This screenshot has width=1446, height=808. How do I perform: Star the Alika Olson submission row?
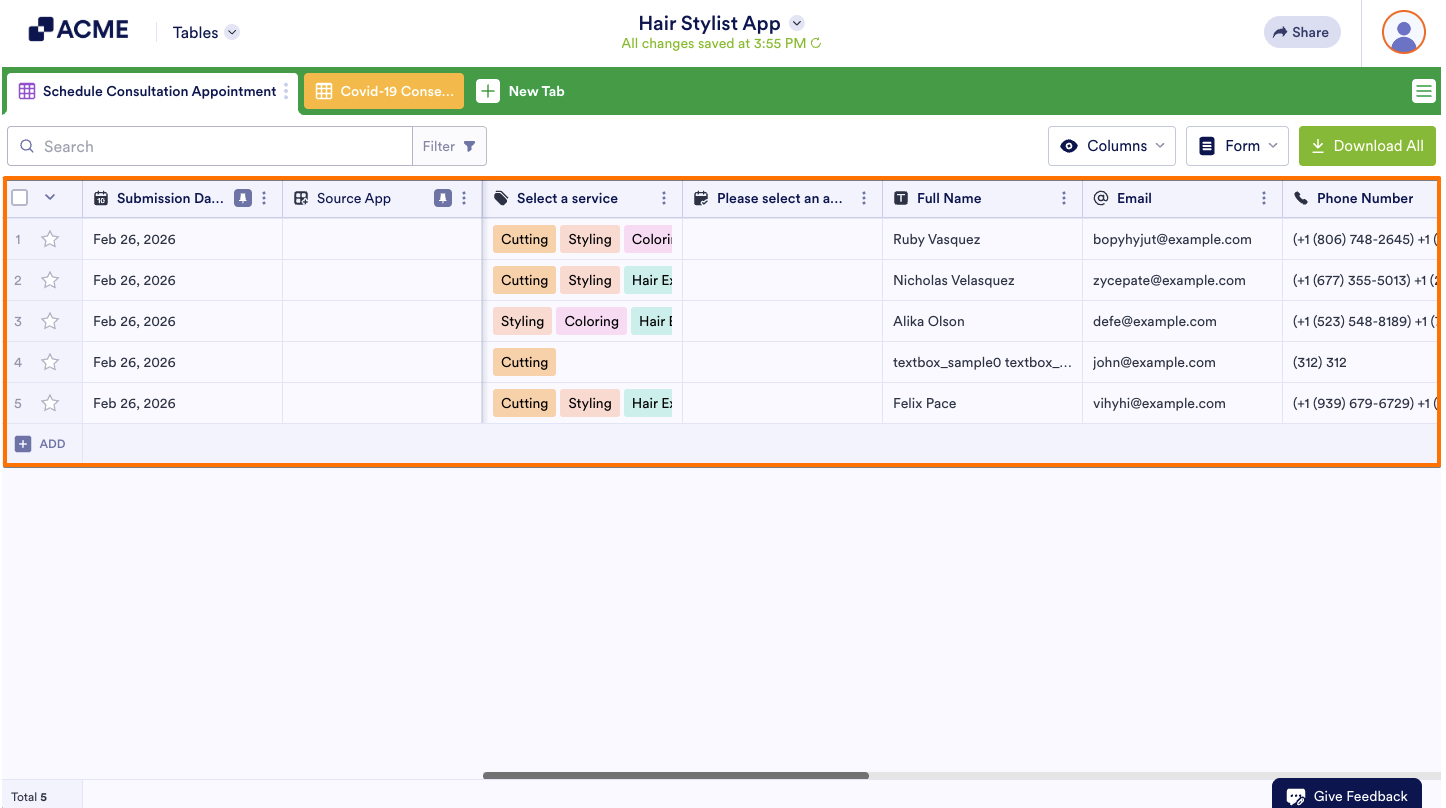coord(50,321)
